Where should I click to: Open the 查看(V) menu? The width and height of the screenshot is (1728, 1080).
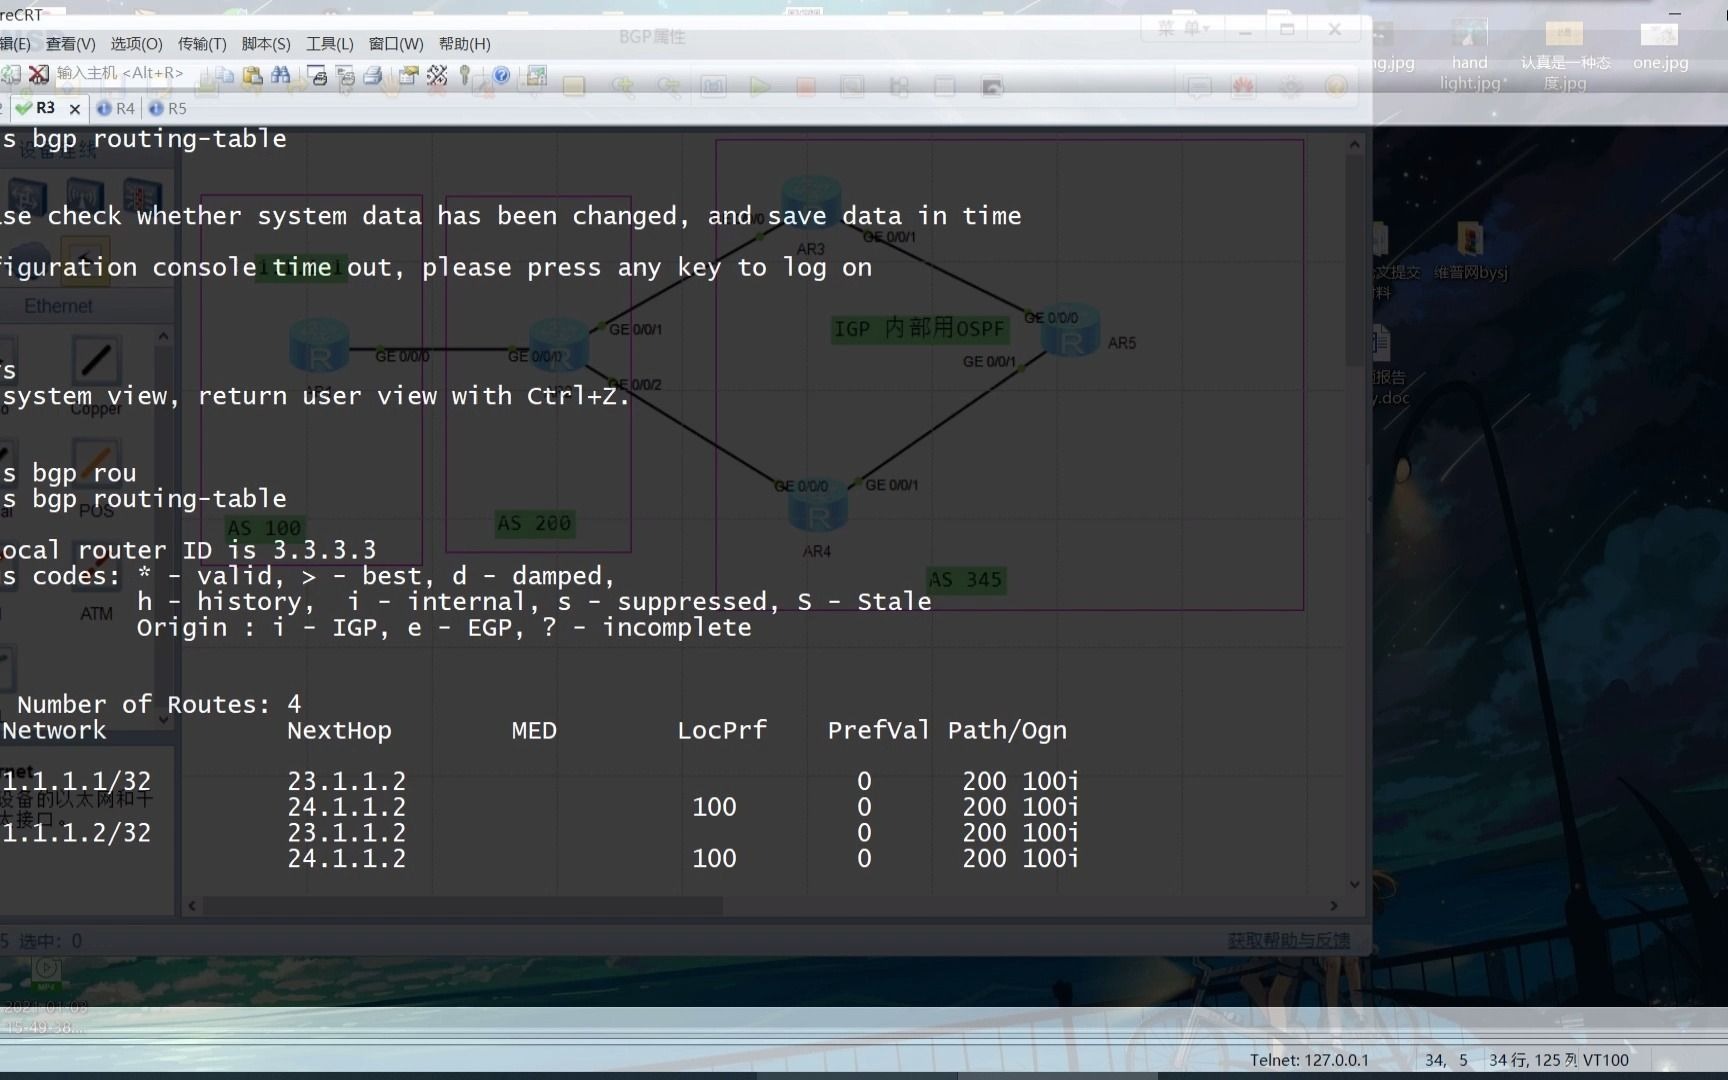point(70,44)
